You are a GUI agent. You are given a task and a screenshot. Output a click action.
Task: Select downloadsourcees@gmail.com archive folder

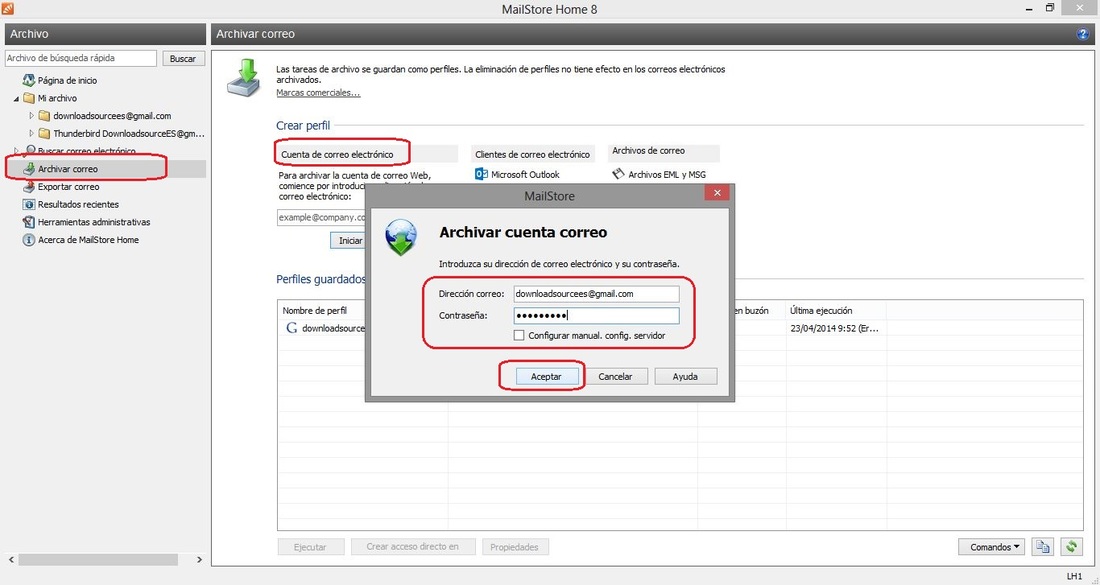[112, 116]
